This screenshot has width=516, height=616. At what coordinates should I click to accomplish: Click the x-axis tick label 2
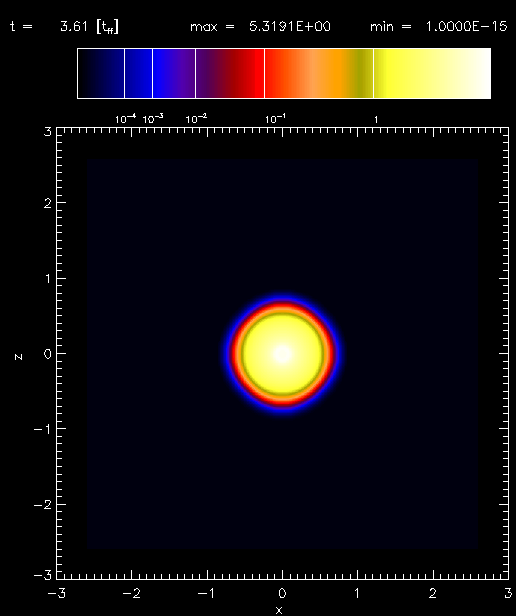pyautogui.click(x=432, y=593)
